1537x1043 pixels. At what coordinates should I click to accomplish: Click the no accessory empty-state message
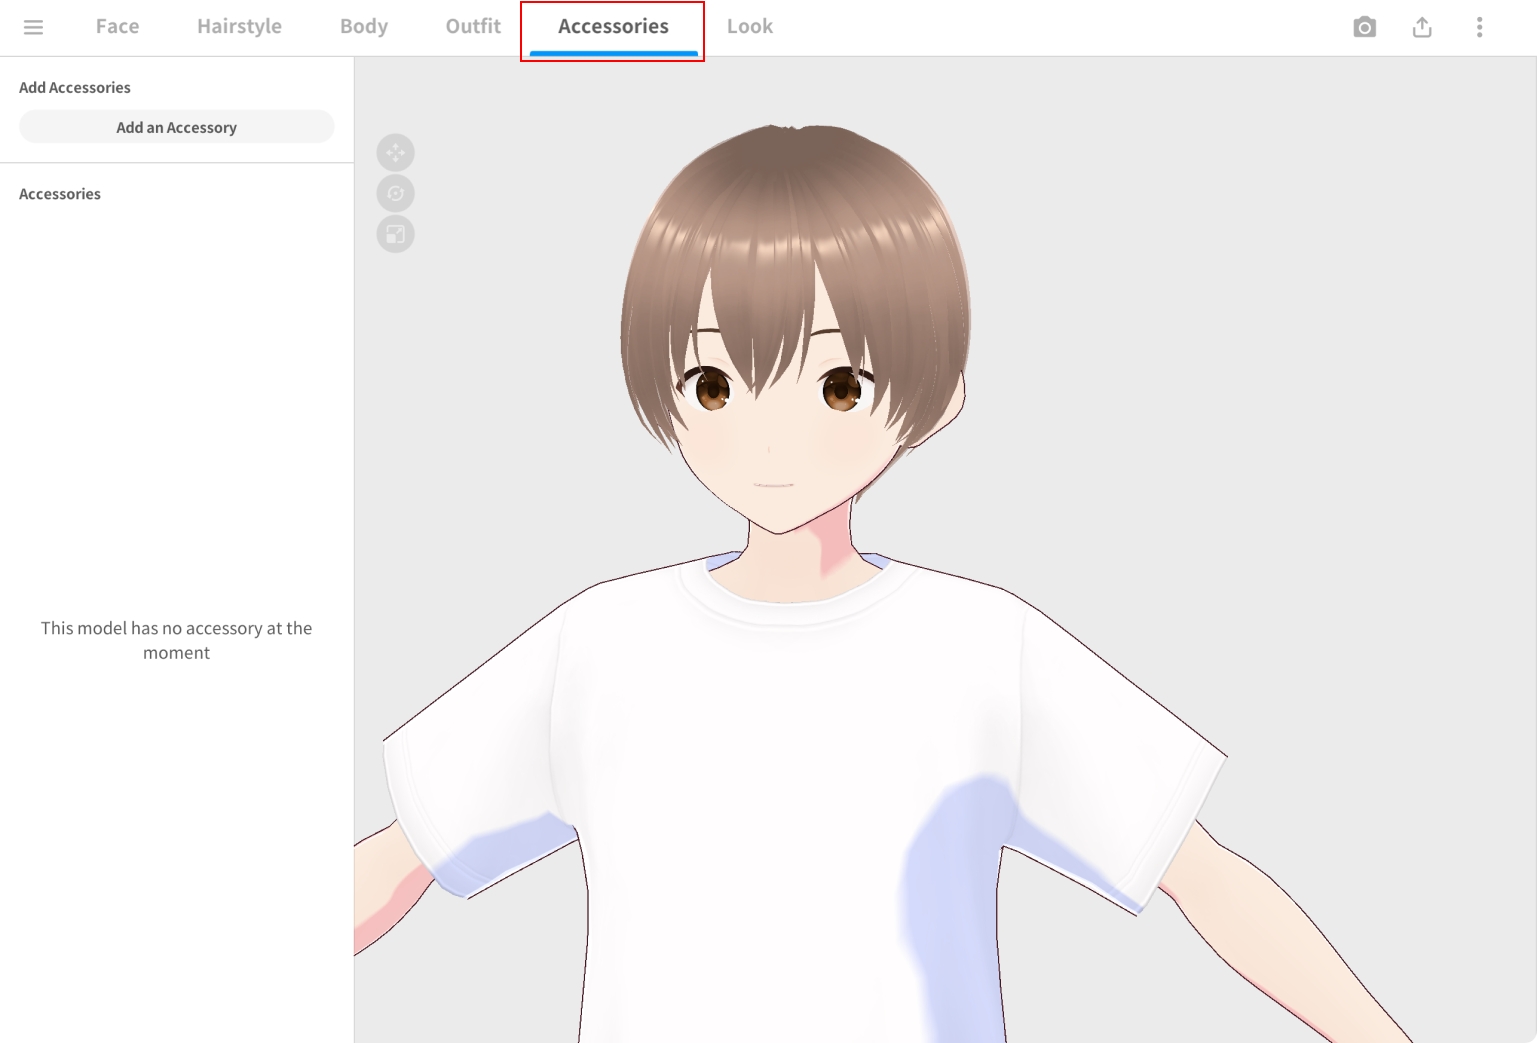click(176, 640)
